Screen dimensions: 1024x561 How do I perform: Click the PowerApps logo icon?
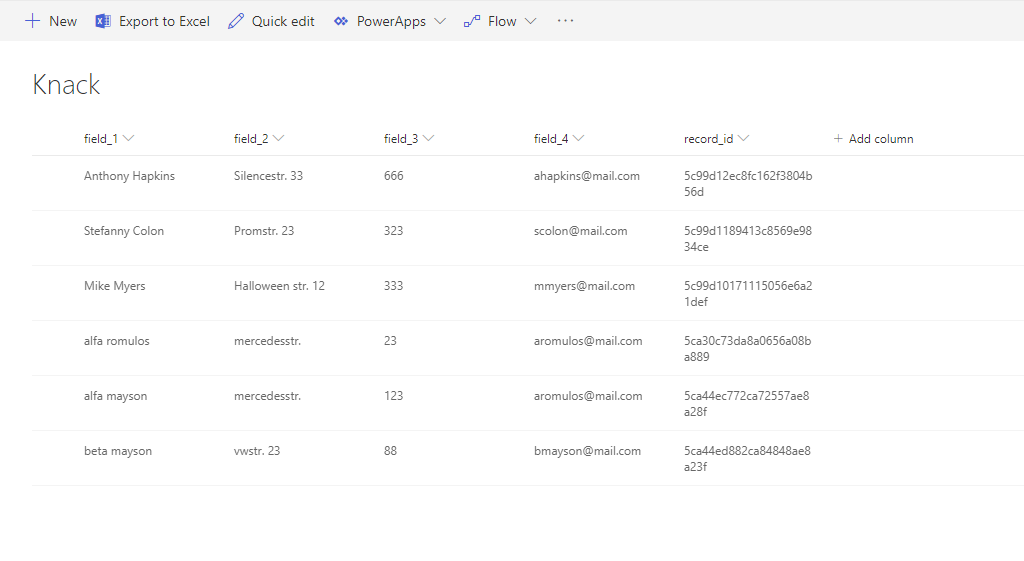click(341, 21)
